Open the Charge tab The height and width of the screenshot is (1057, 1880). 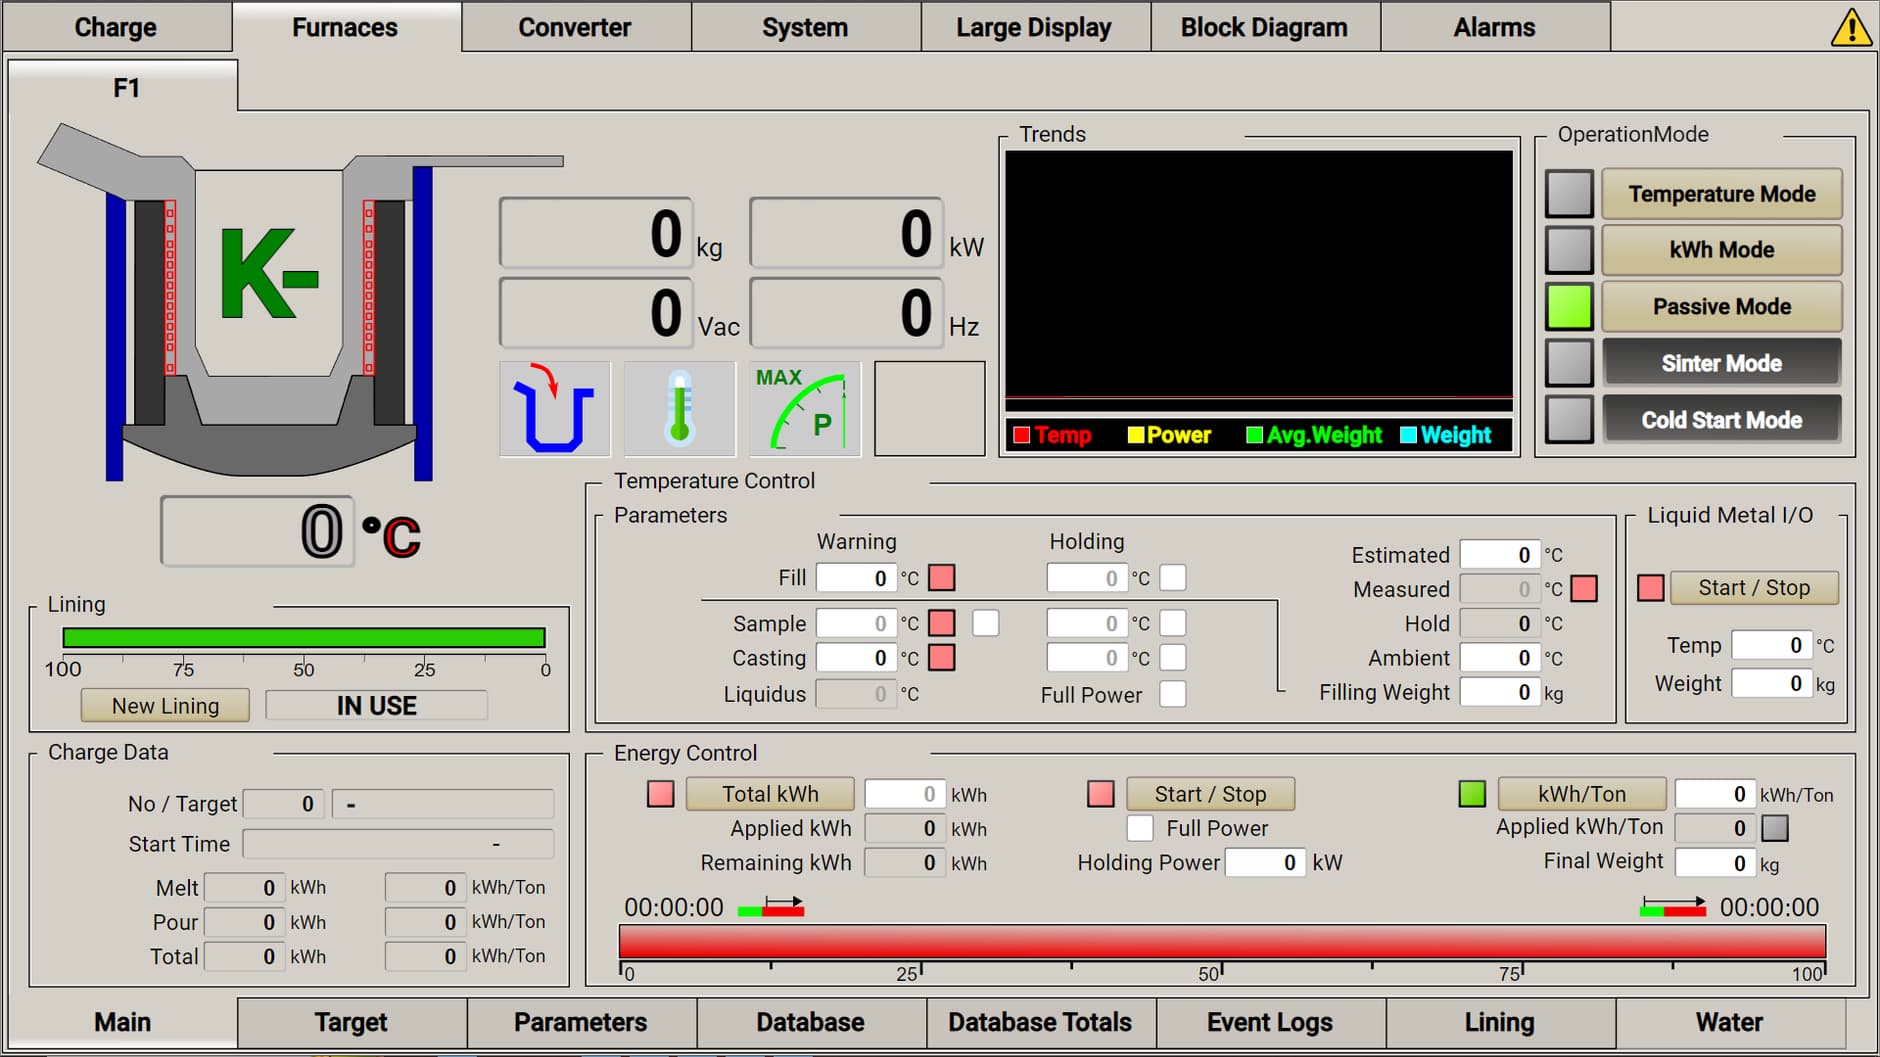pyautogui.click(x=116, y=27)
